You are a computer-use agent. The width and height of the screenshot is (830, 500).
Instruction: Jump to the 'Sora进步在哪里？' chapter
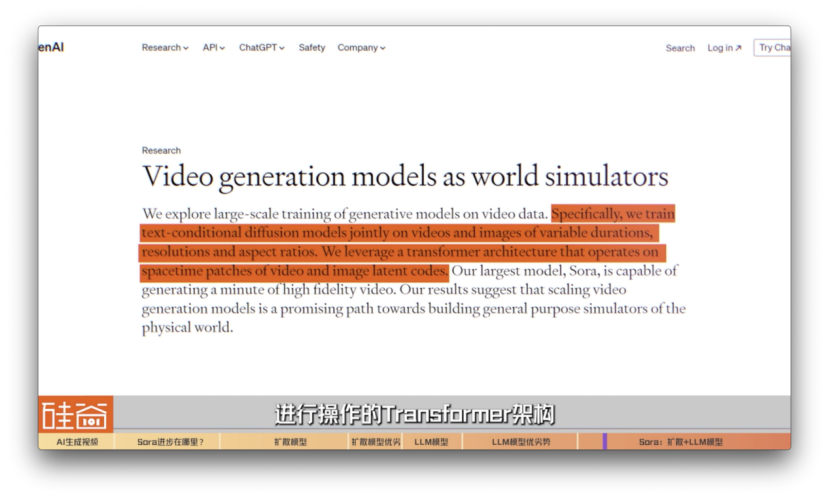[167, 442]
